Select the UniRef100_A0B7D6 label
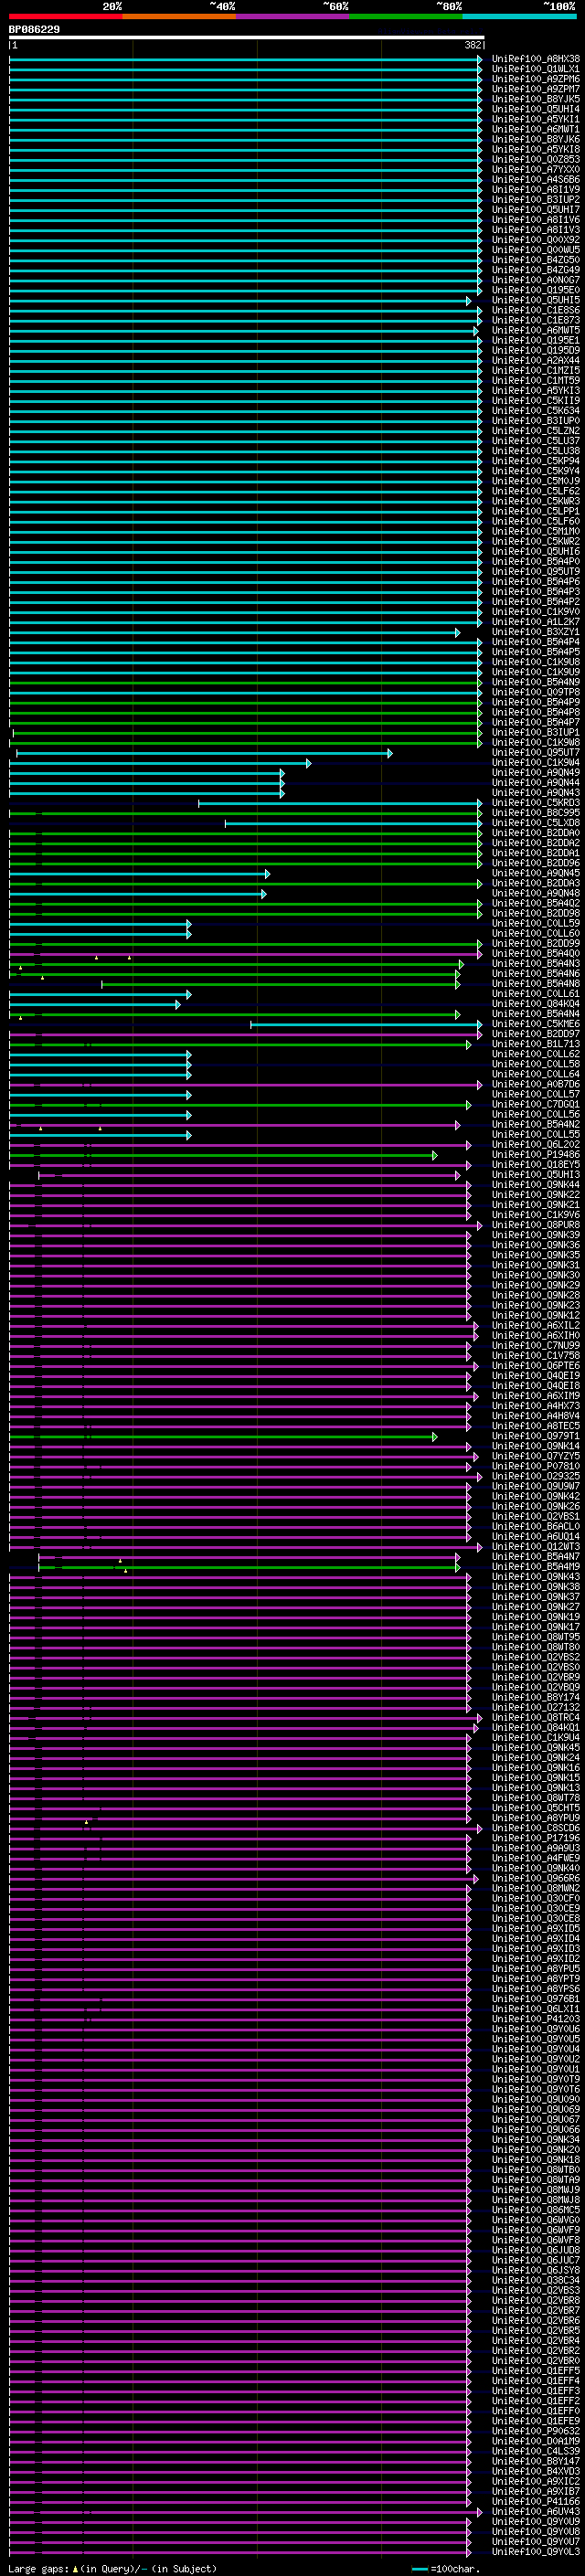 coord(536,1084)
